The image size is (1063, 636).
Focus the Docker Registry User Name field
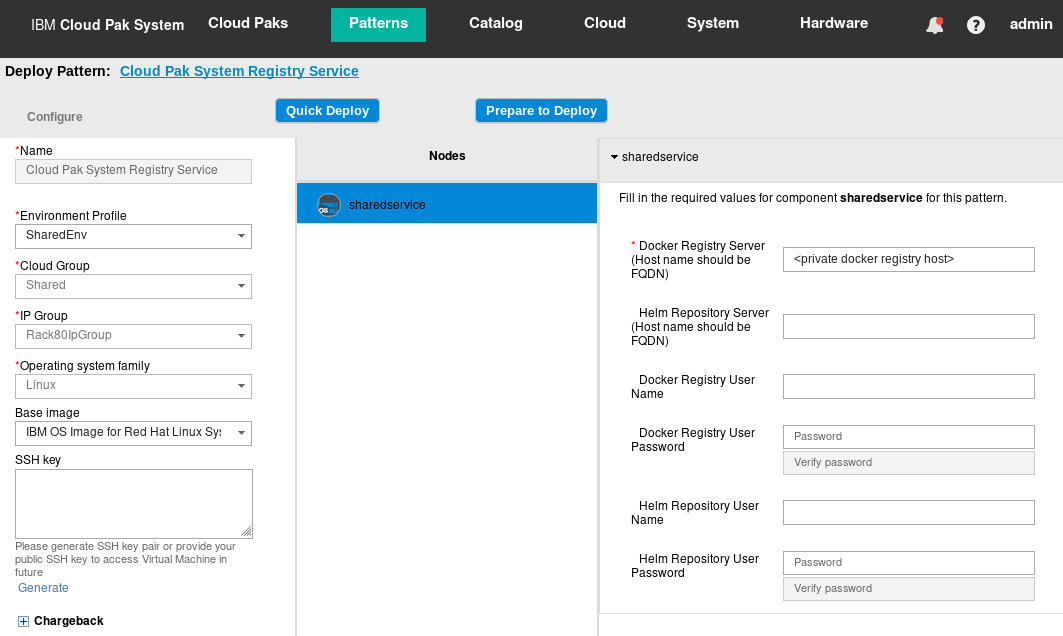908,386
